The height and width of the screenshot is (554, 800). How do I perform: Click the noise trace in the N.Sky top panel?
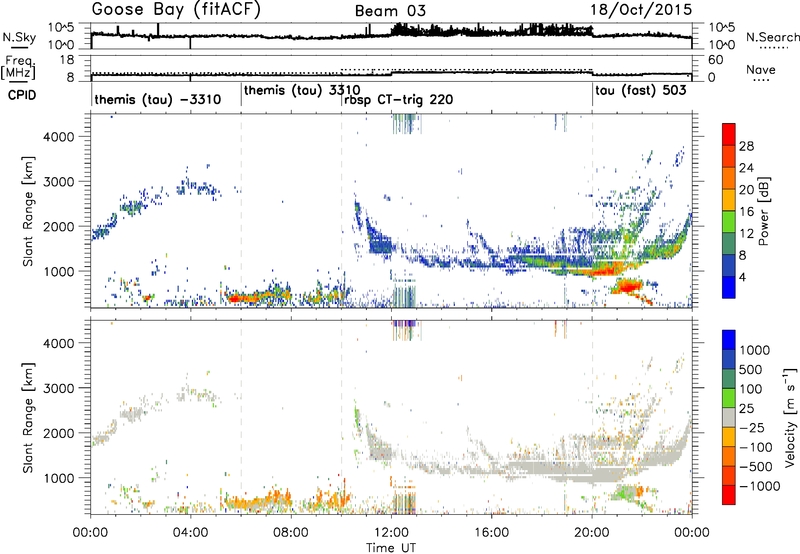(391, 34)
